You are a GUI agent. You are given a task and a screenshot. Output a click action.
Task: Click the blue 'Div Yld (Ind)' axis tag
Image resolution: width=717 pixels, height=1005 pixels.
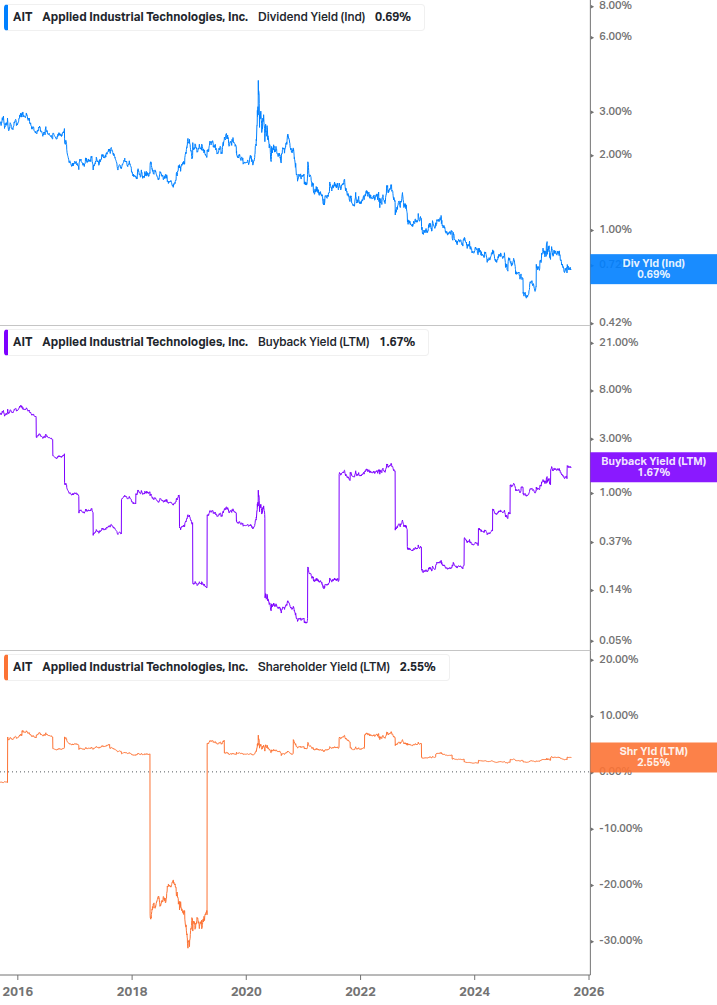point(653,269)
